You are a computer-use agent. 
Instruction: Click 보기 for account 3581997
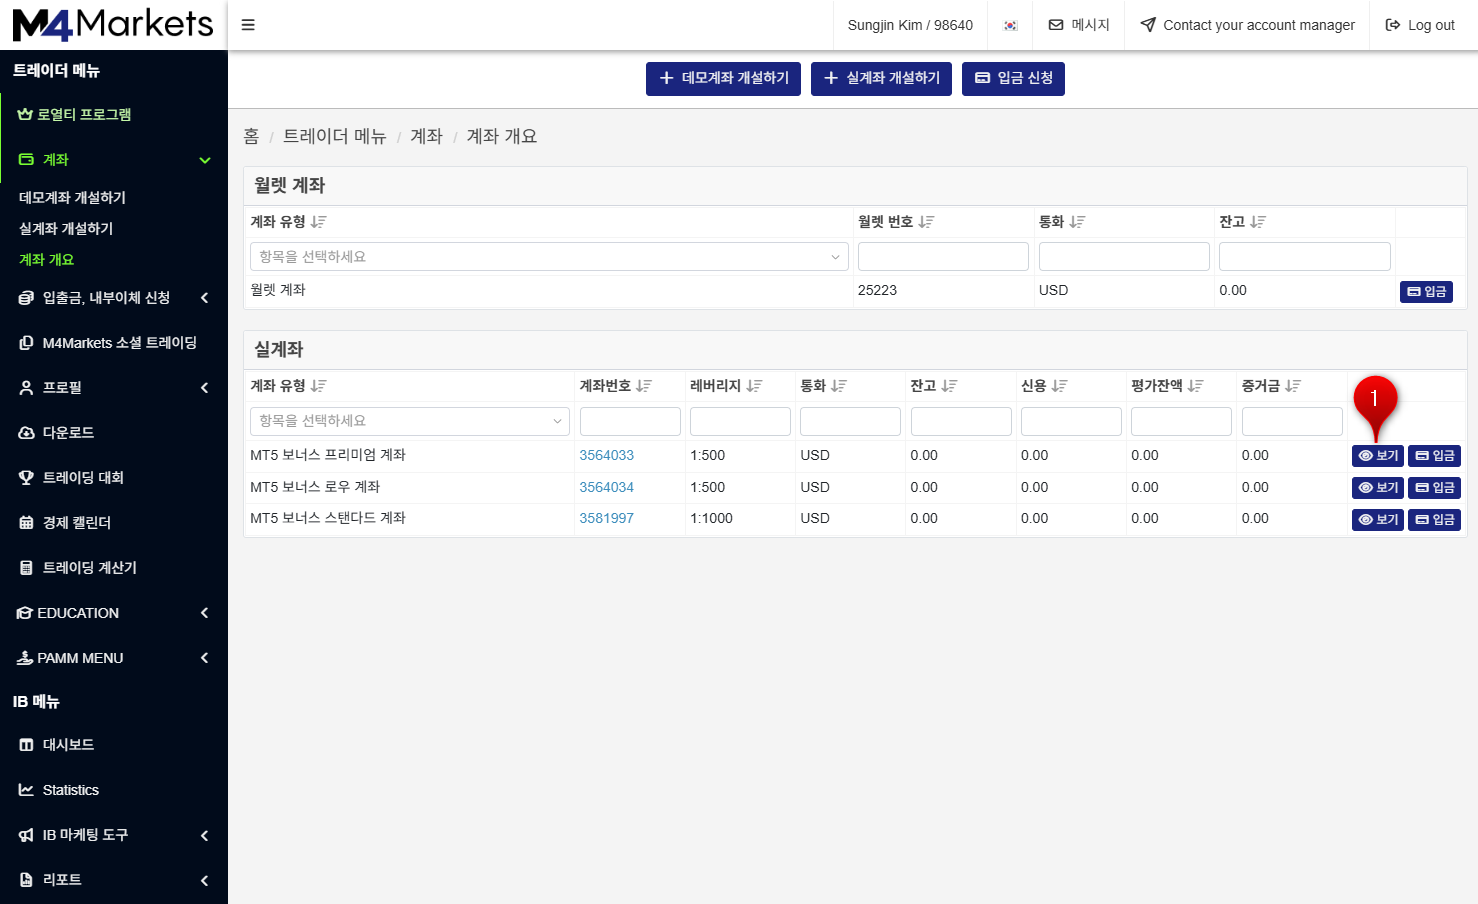pyautogui.click(x=1378, y=520)
